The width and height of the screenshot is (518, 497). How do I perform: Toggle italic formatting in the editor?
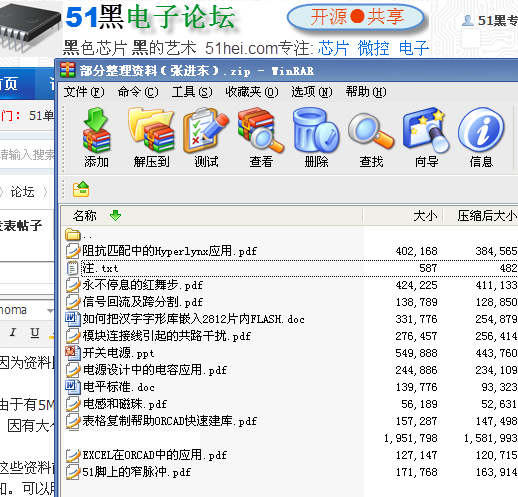tap(13, 332)
